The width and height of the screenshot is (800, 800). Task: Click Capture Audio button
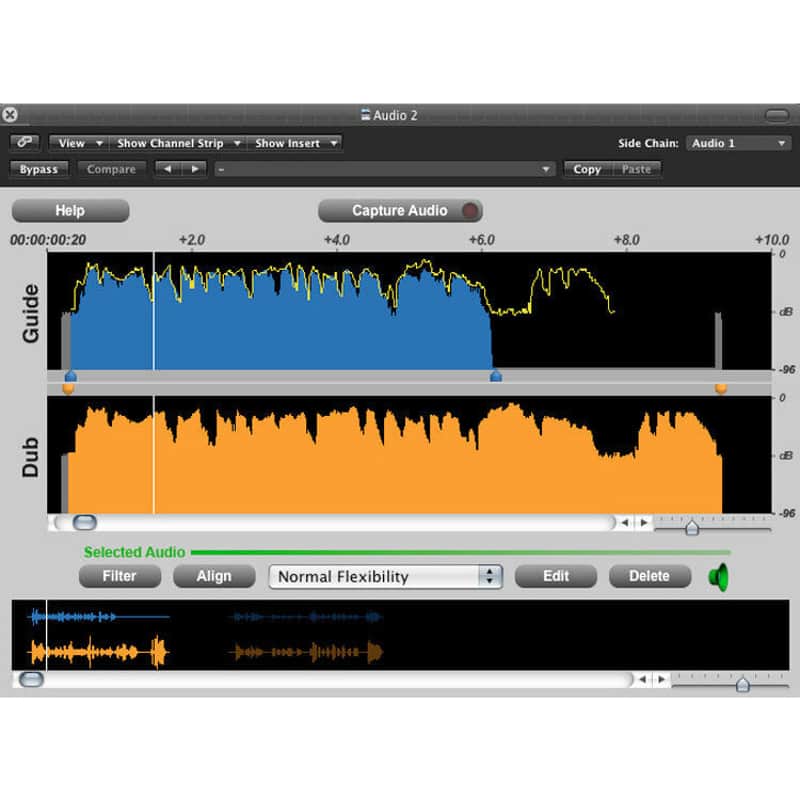point(400,211)
